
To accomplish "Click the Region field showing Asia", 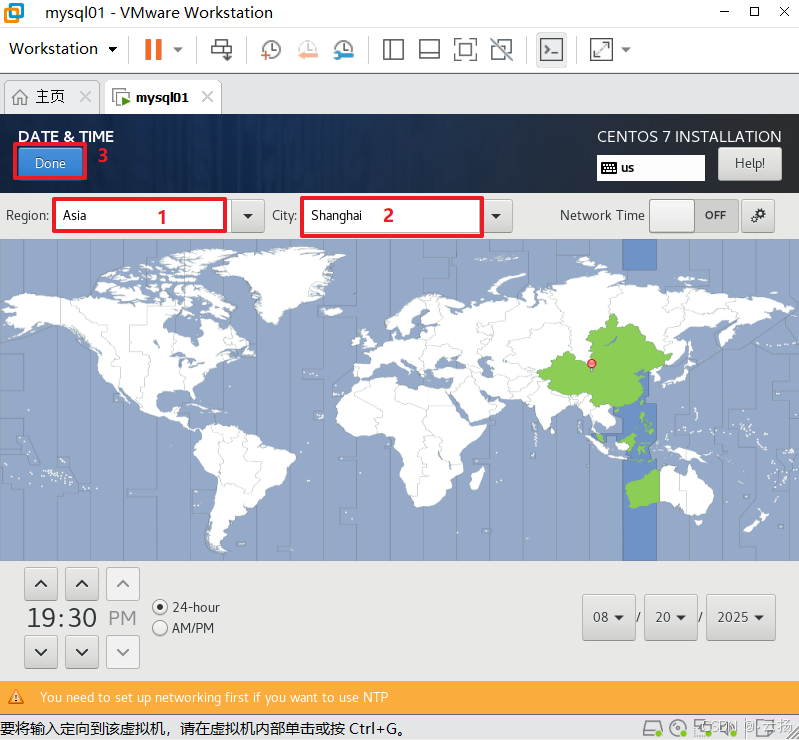I will 140,215.
